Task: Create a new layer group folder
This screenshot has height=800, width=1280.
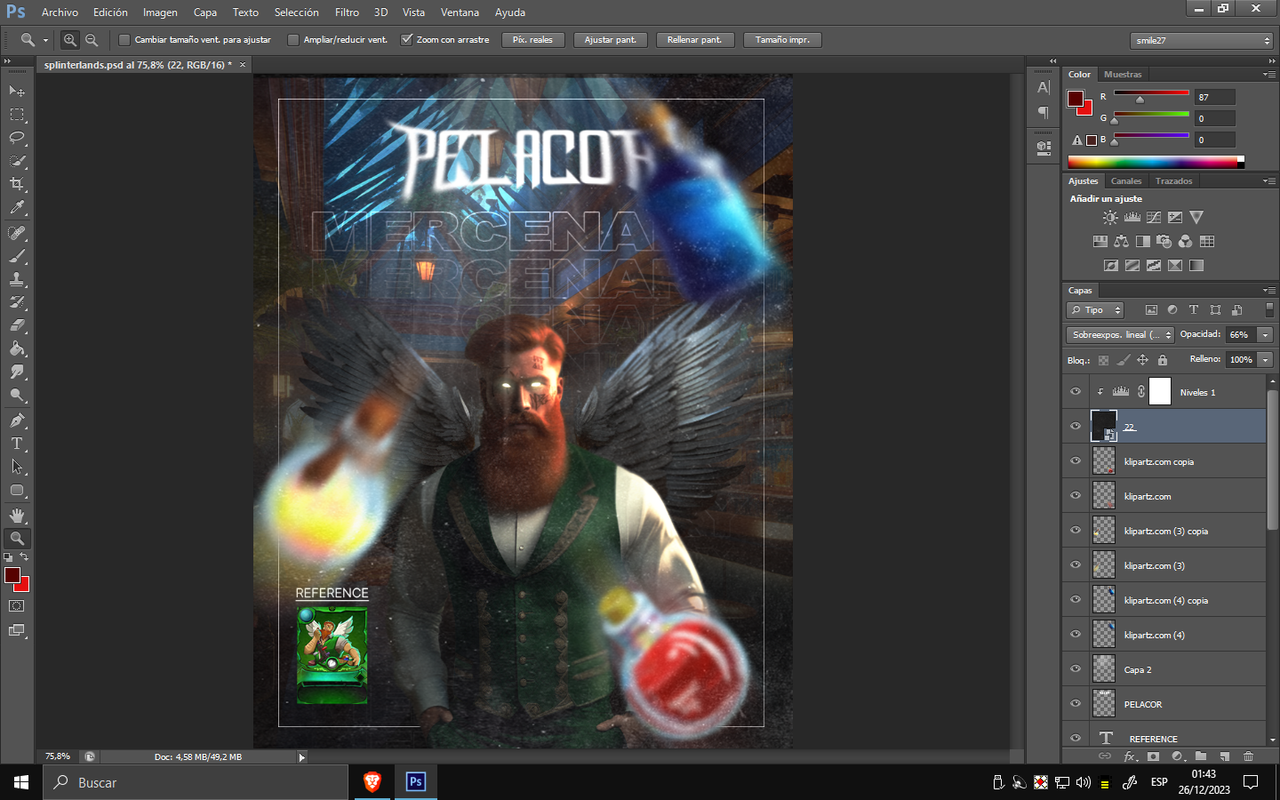Action: tap(1200, 757)
